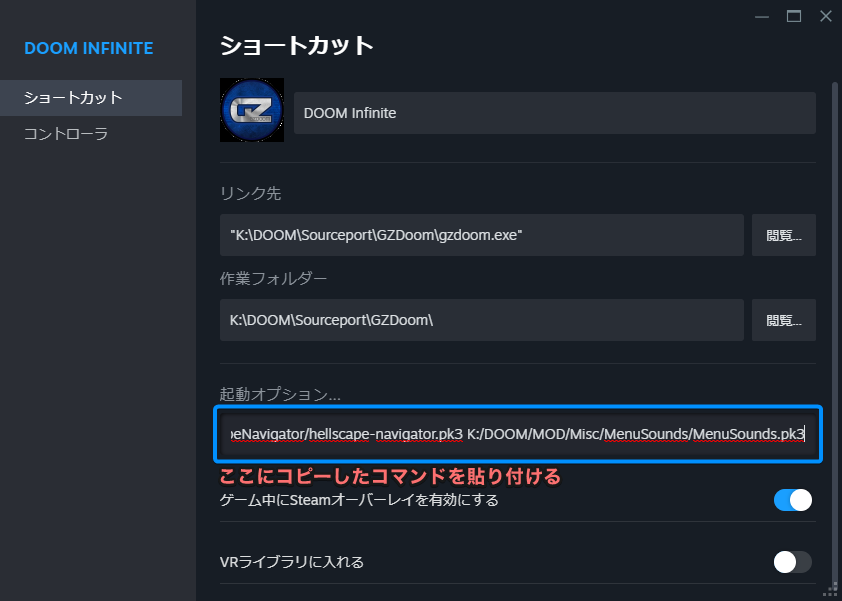Click the GZDoom shortcut icon image

[x=252, y=110]
